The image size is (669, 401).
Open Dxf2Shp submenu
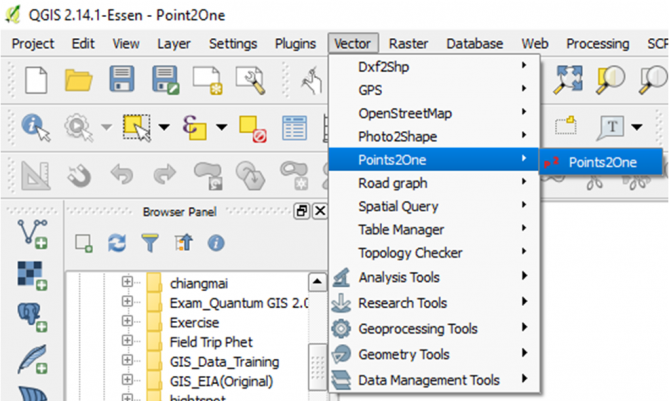(434, 67)
